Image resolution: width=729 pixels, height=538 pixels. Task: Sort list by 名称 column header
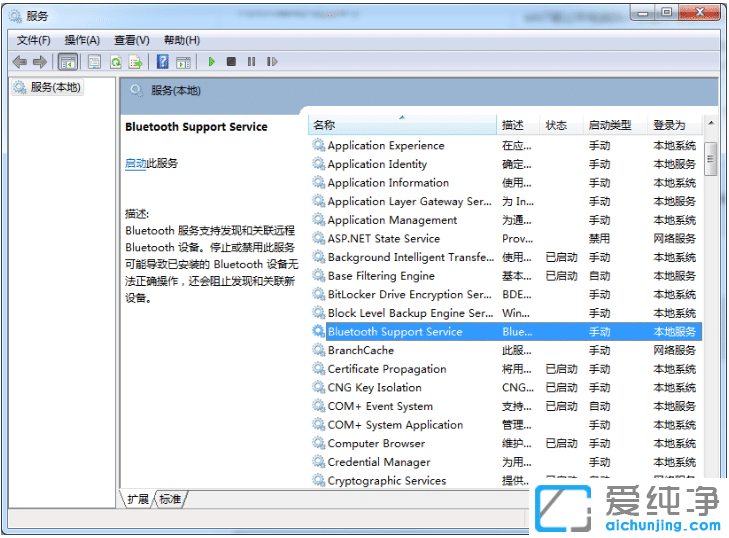click(400, 126)
